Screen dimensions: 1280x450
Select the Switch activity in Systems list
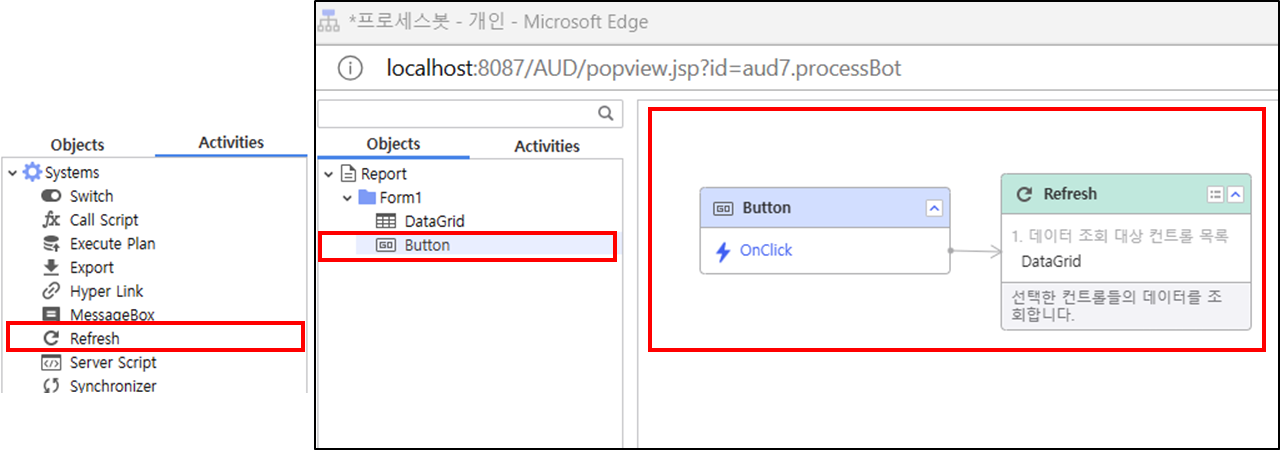[x=91, y=196]
